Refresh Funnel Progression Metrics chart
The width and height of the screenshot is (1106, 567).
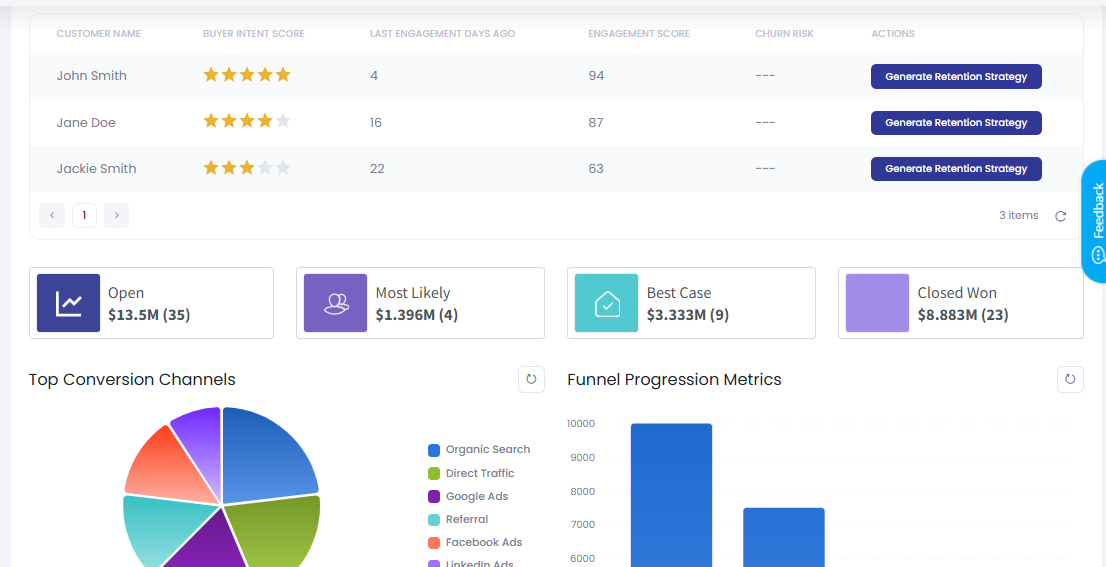click(x=1070, y=380)
